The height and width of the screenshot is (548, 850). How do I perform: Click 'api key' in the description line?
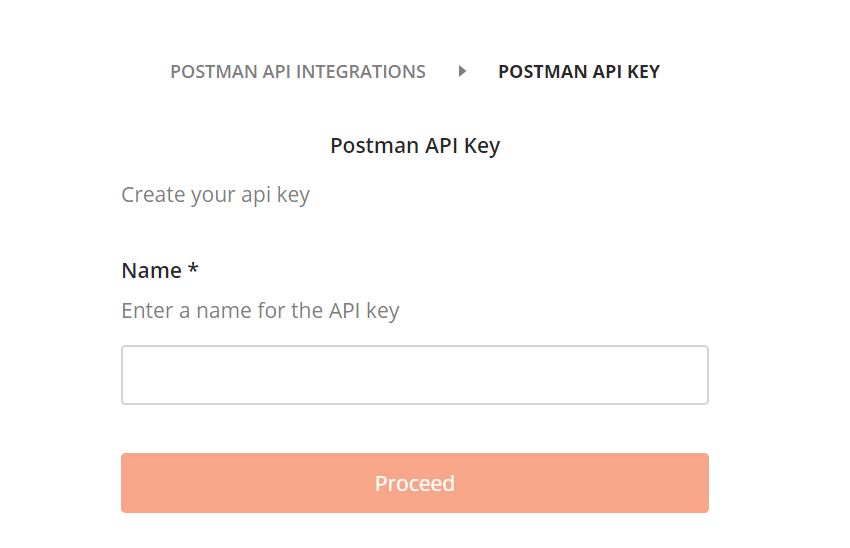(x=276, y=194)
